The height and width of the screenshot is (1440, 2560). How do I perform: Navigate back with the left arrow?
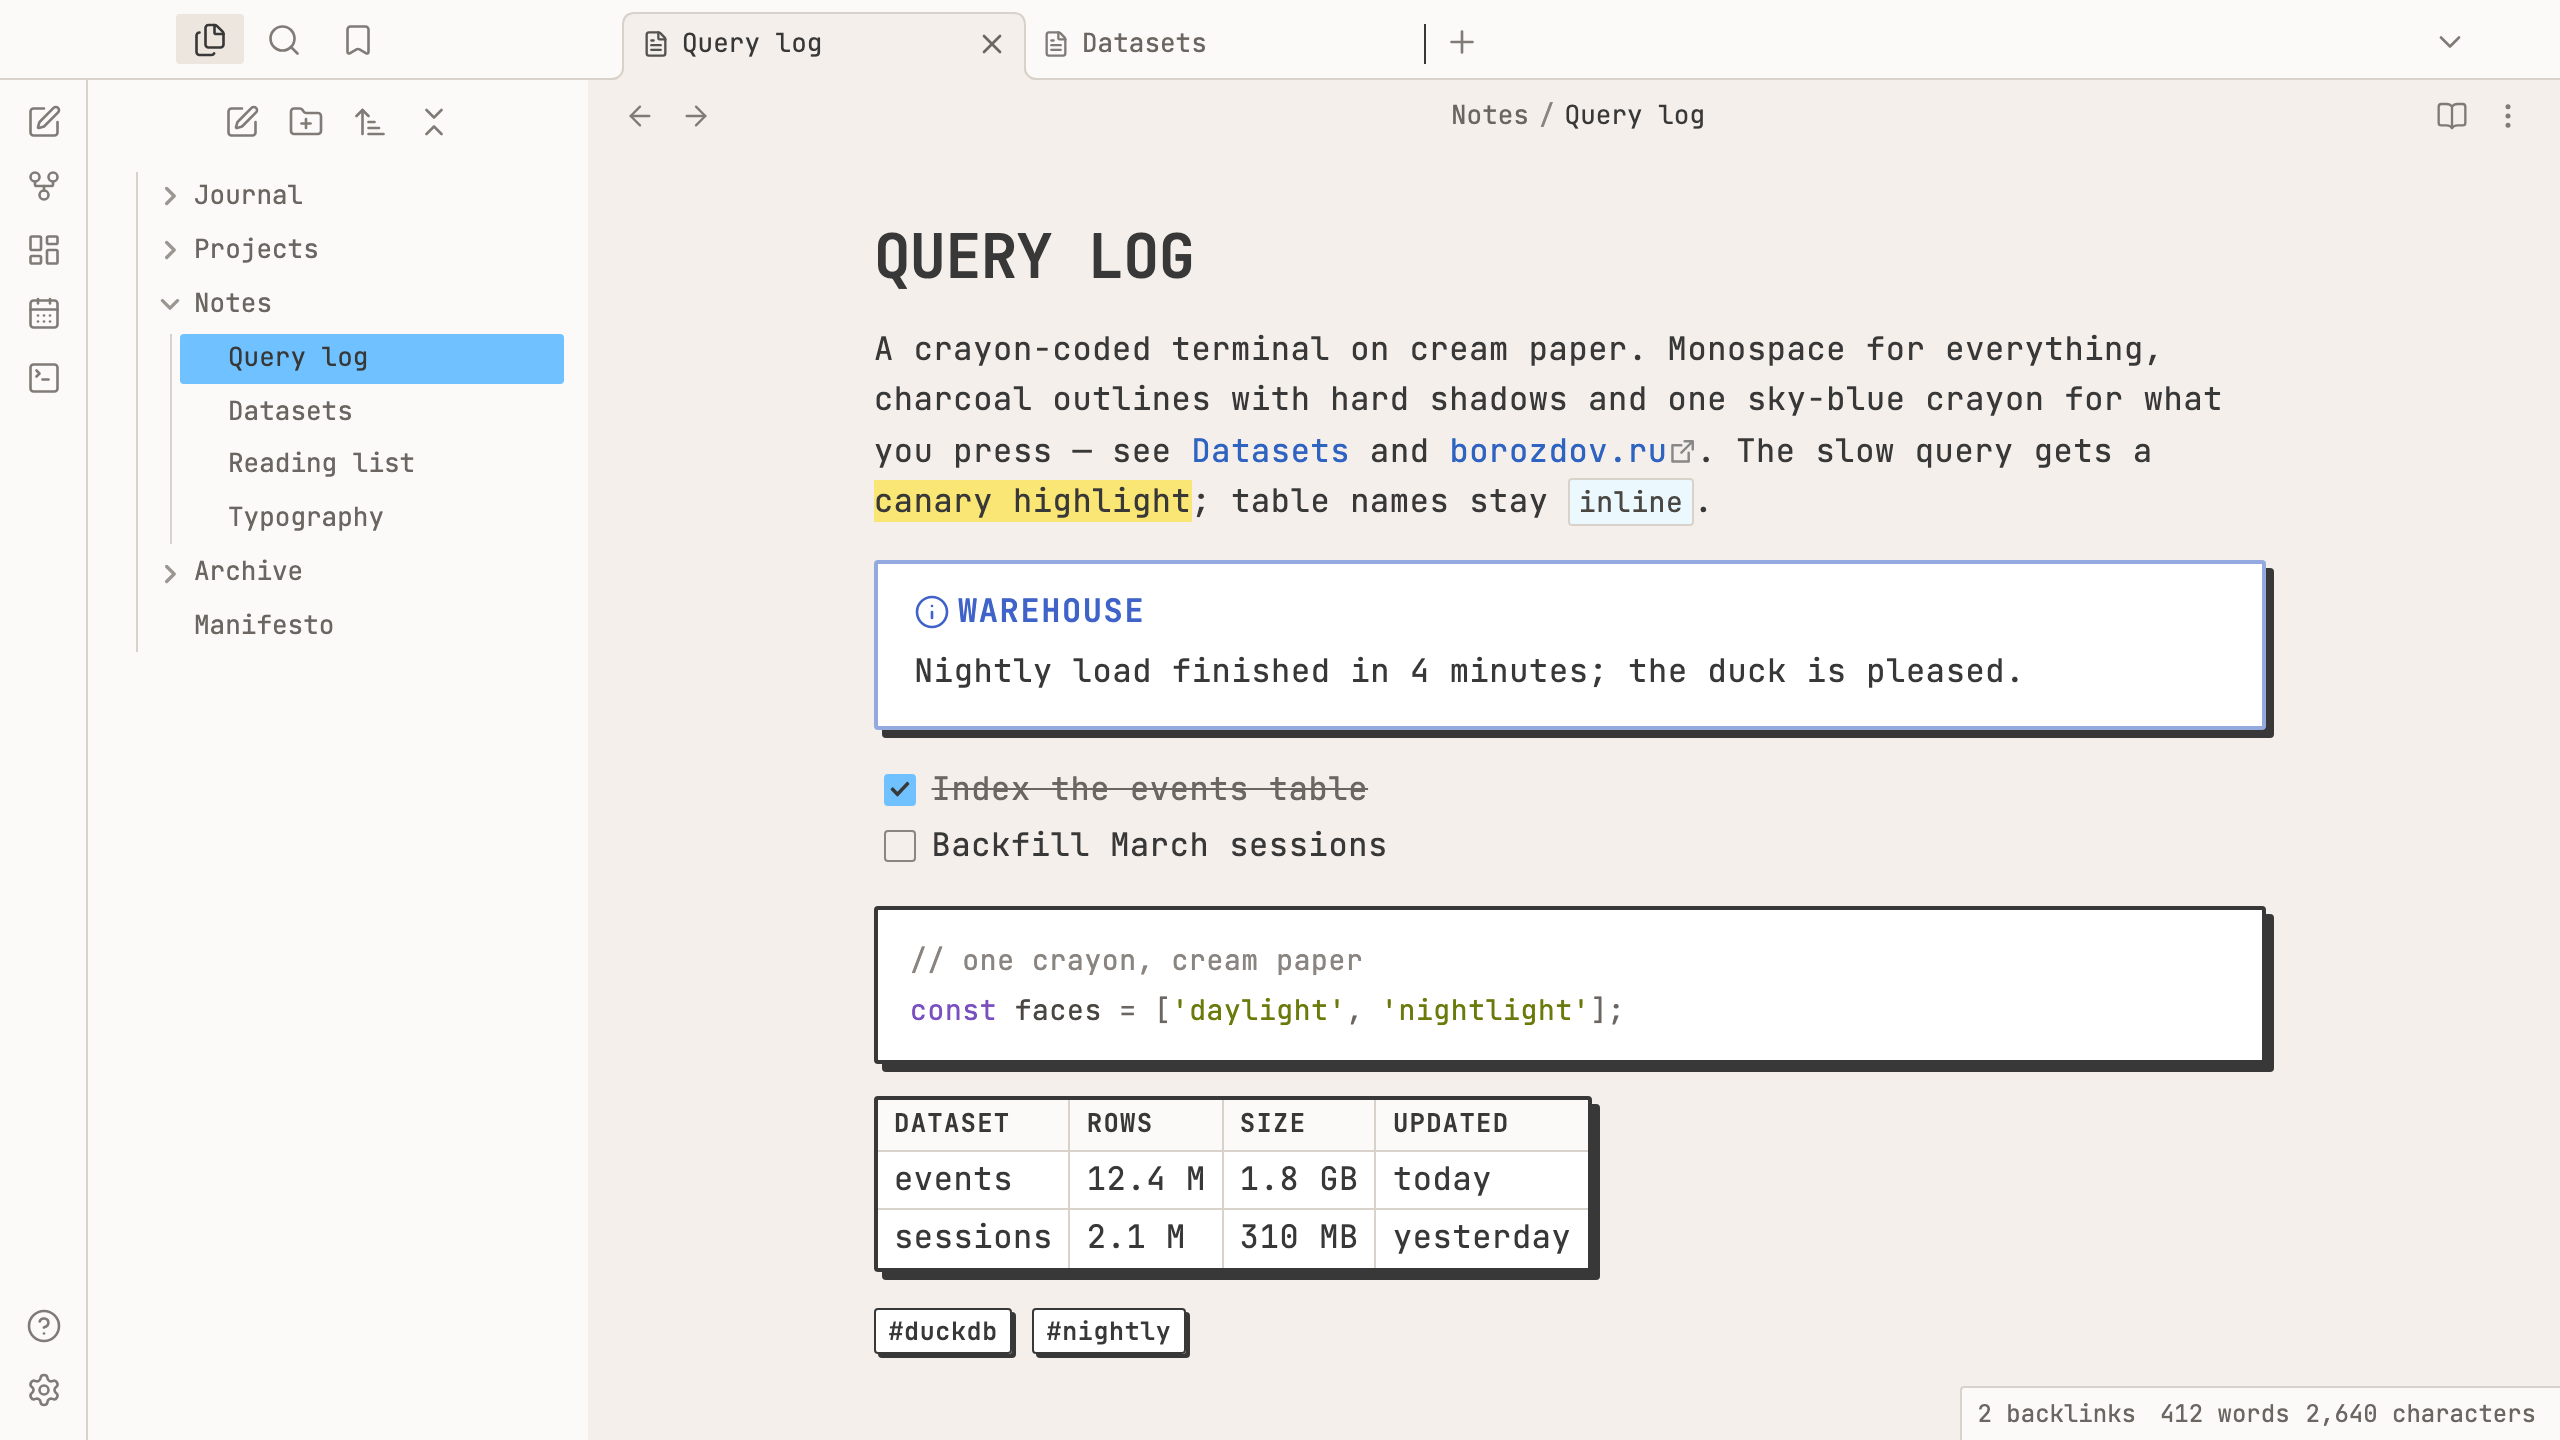coord(640,116)
